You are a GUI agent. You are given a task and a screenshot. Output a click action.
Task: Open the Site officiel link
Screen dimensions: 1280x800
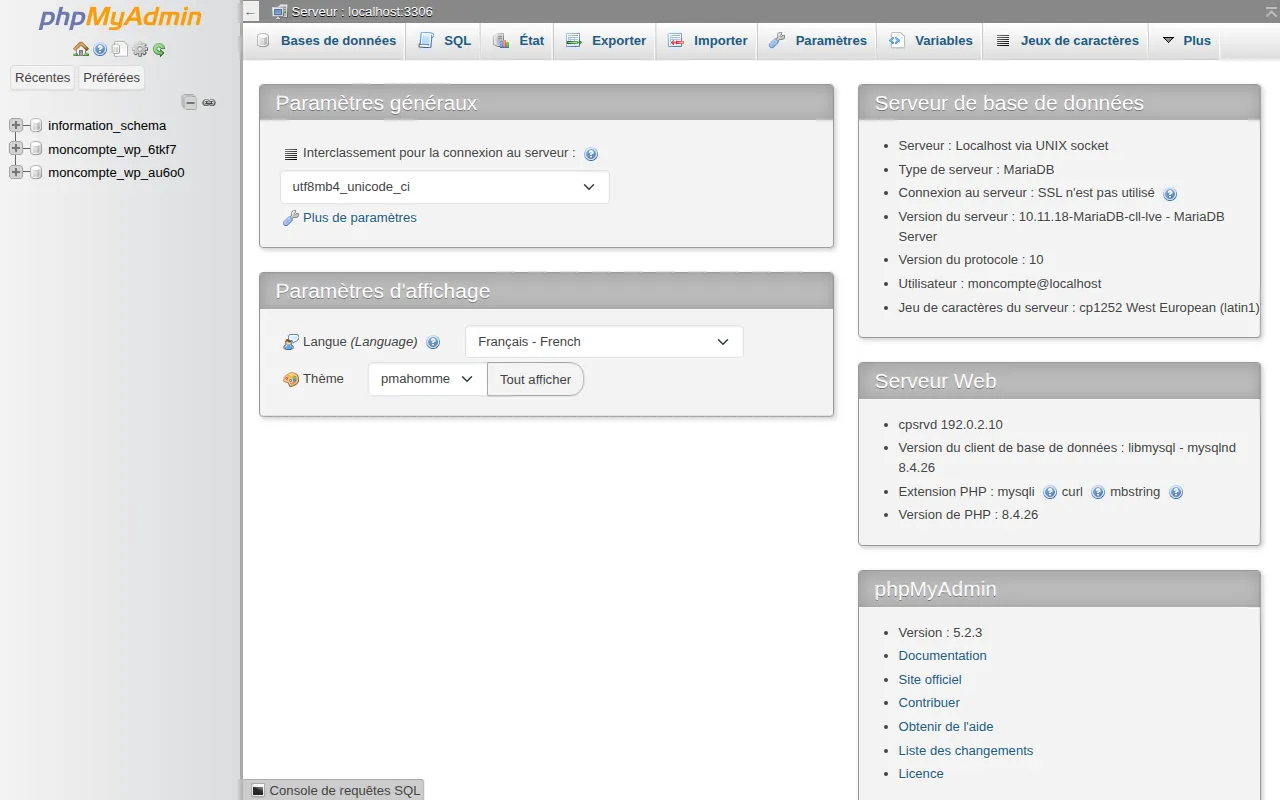930,680
